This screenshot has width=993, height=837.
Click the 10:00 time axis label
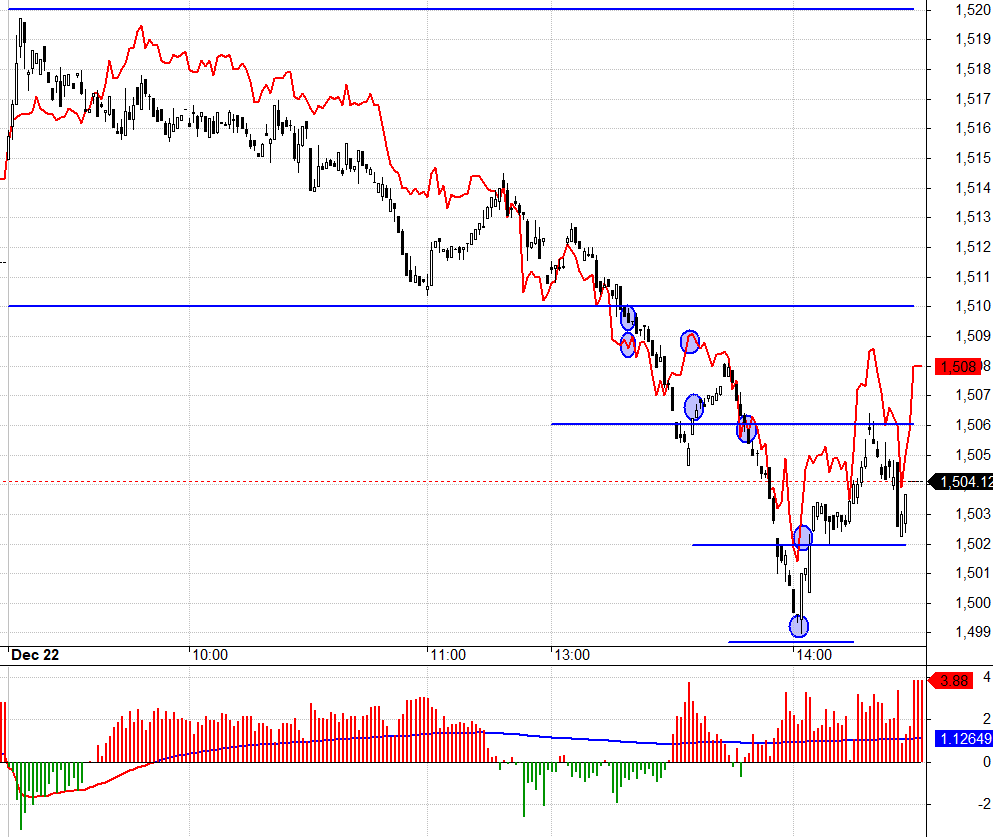coord(209,655)
